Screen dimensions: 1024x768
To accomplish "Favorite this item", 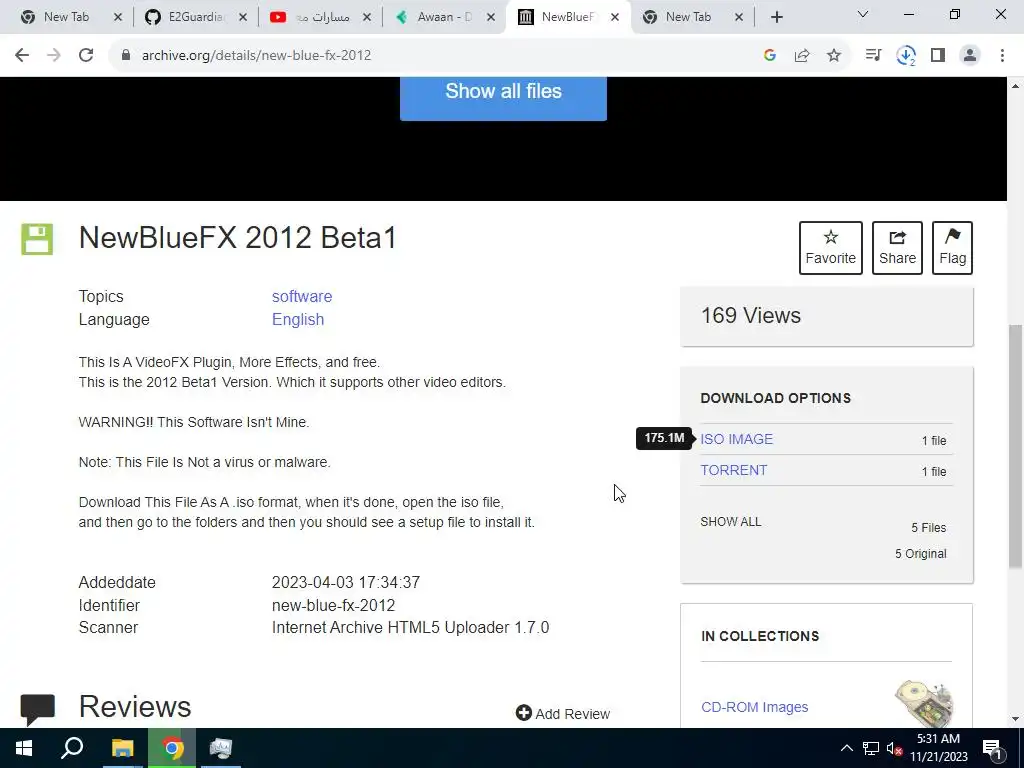I will 831,248.
